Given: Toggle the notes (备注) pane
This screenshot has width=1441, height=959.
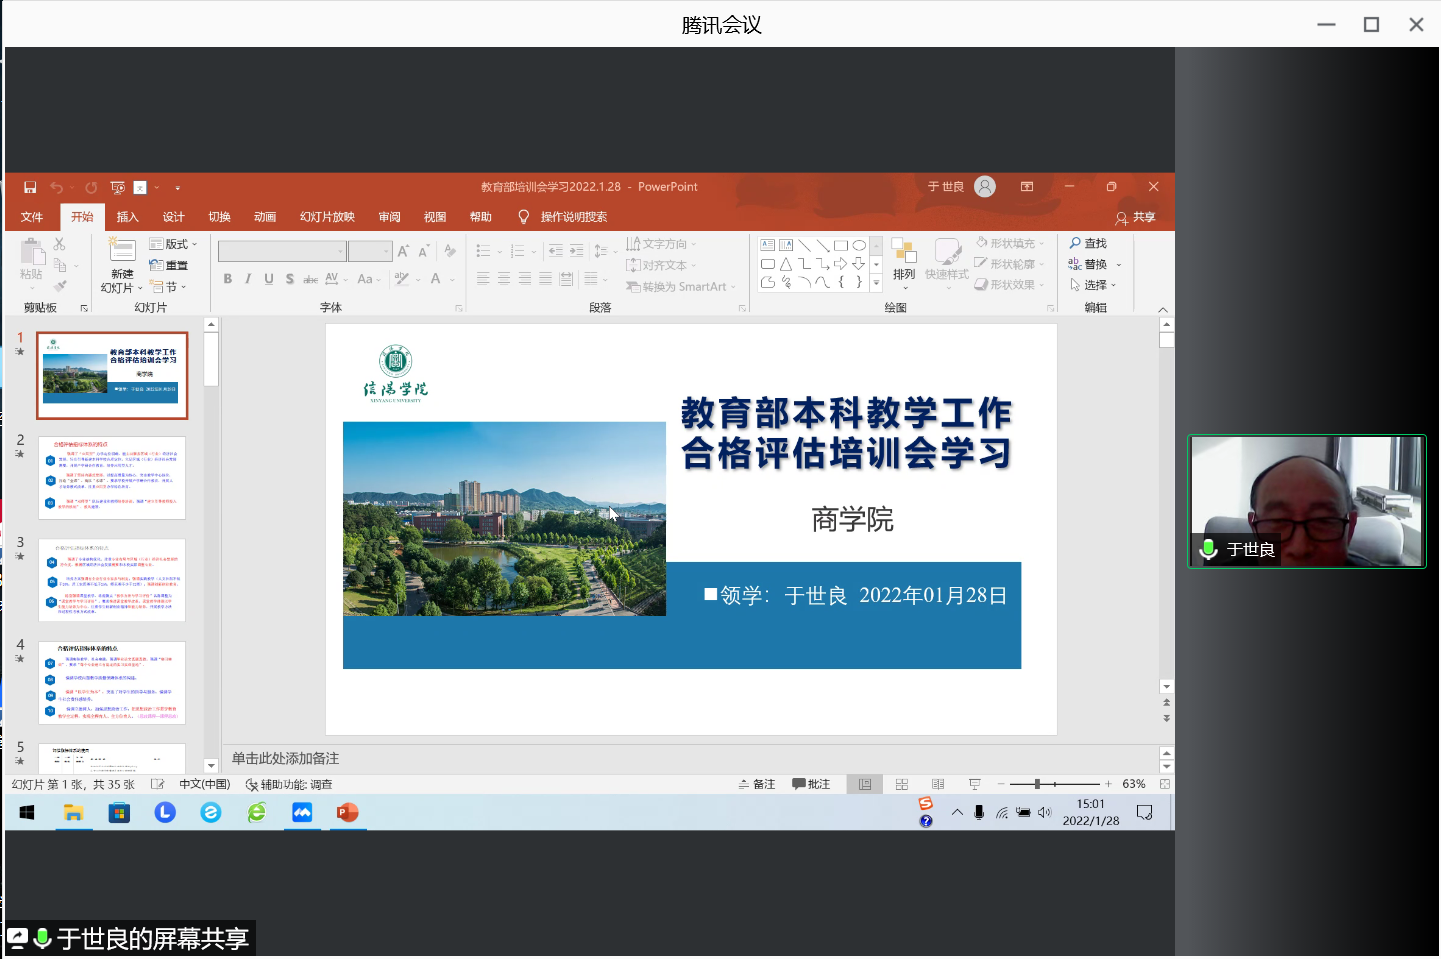Looking at the screenshot, I should [x=757, y=785].
